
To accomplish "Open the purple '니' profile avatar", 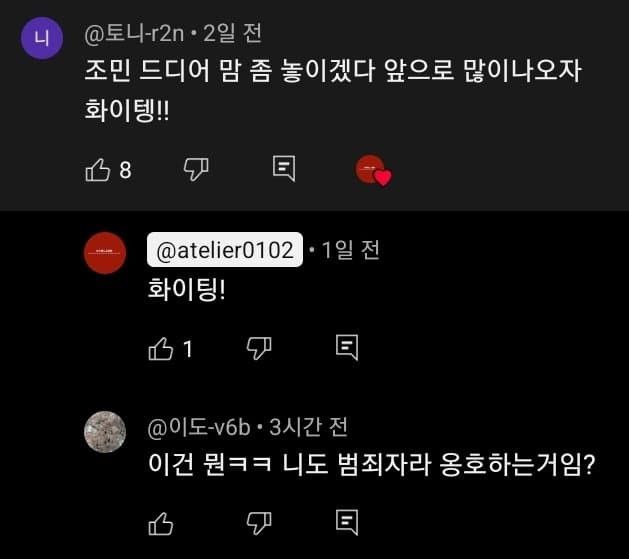I will tap(42, 41).
